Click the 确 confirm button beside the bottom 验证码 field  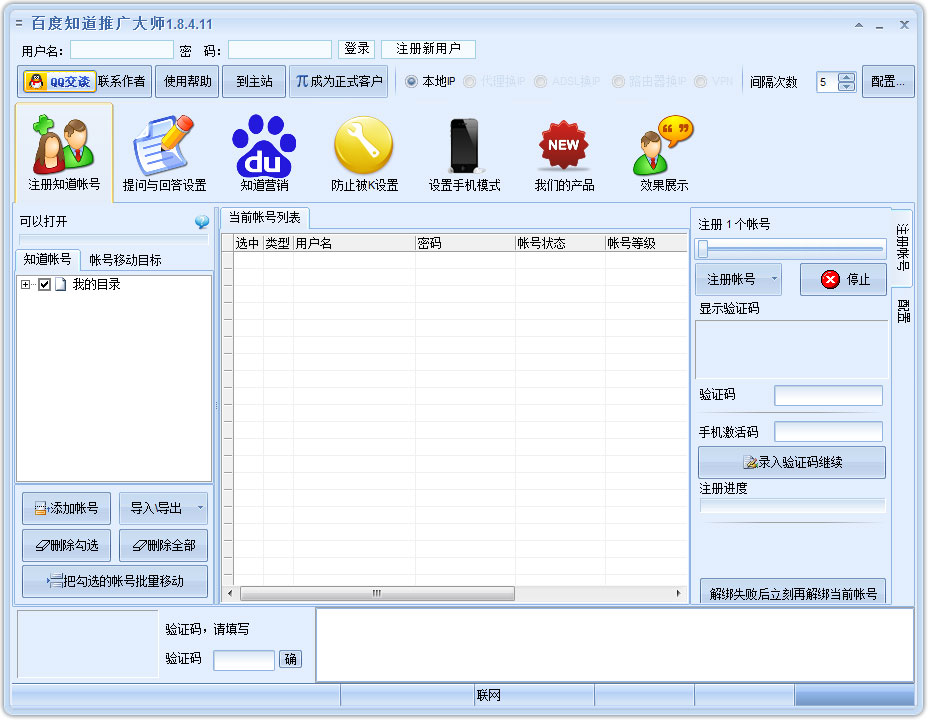pyautogui.click(x=290, y=659)
